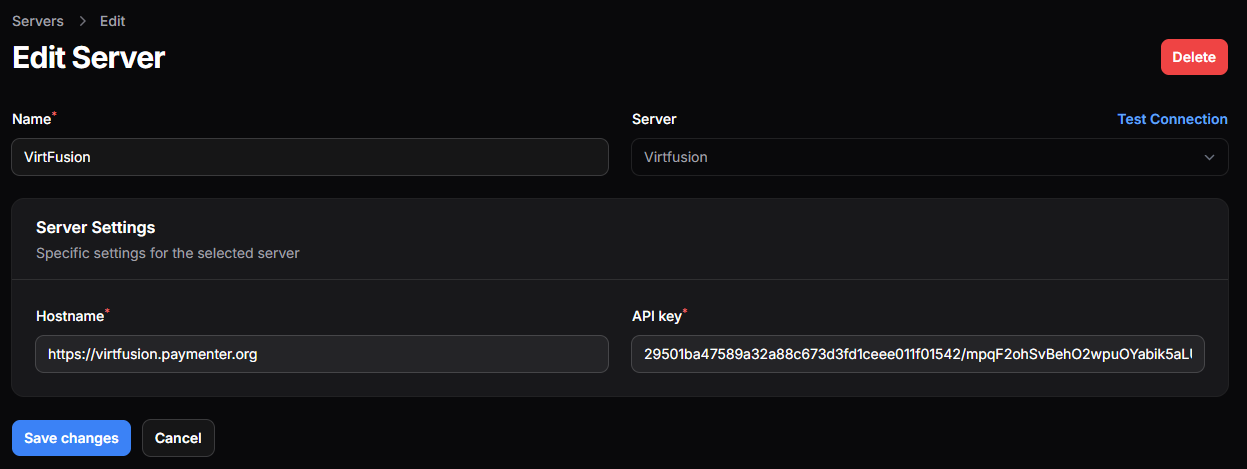1247x469 pixels.
Task: Click the Hostname field label
Action: (x=69, y=316)
